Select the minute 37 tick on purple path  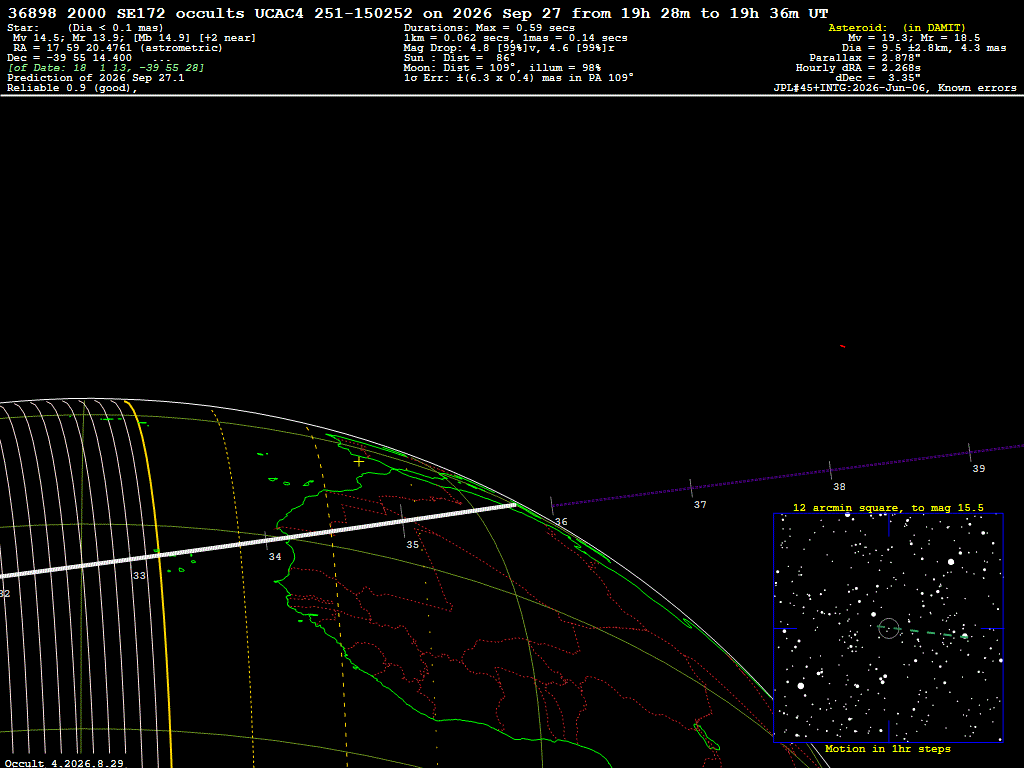(x=690, y=487)
